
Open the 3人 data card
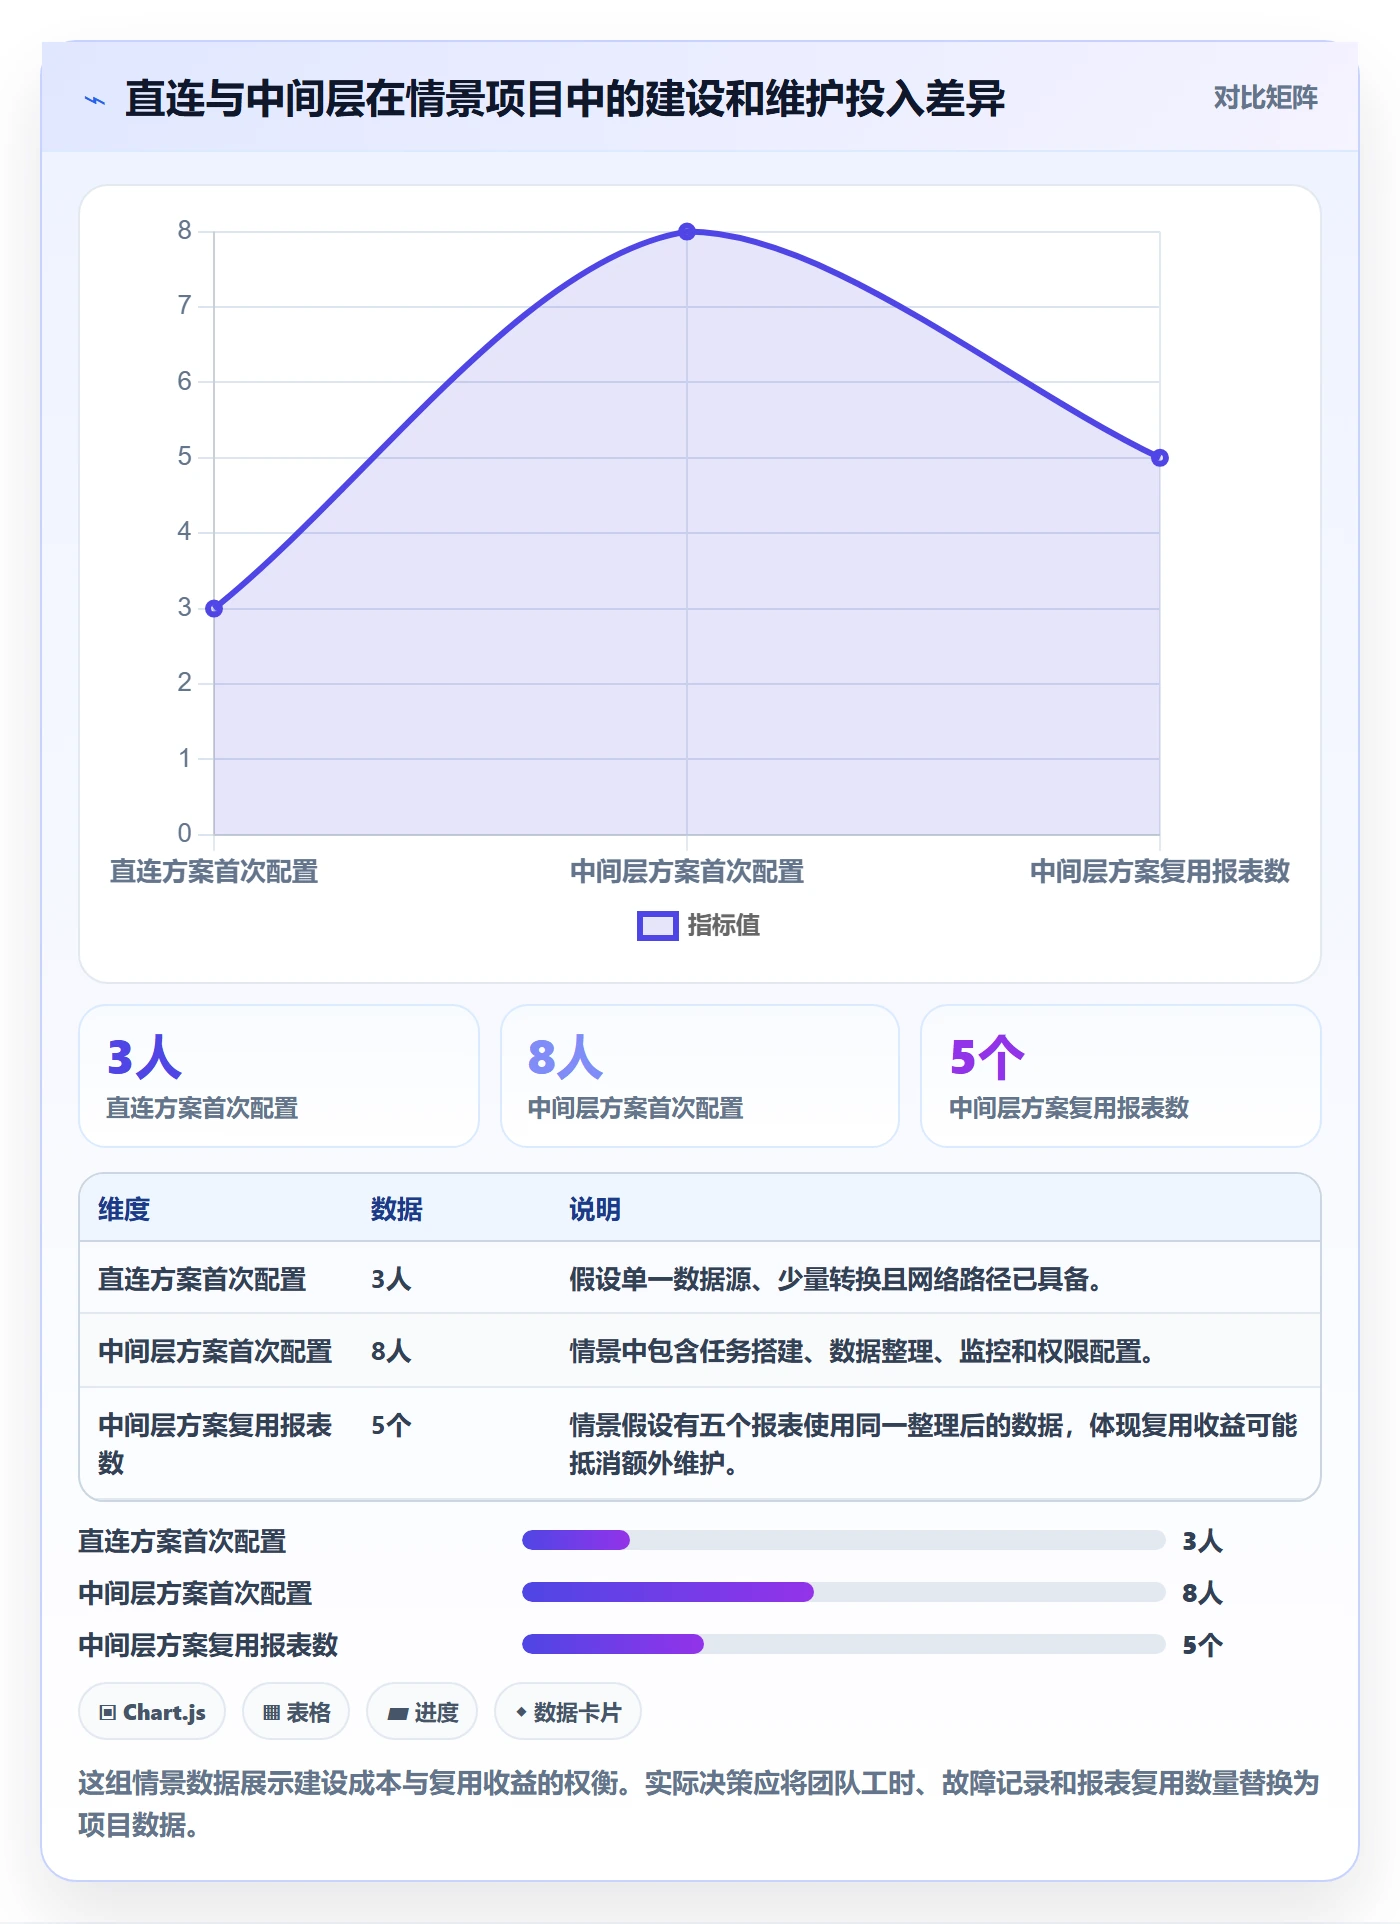(x=279, y=1076)
